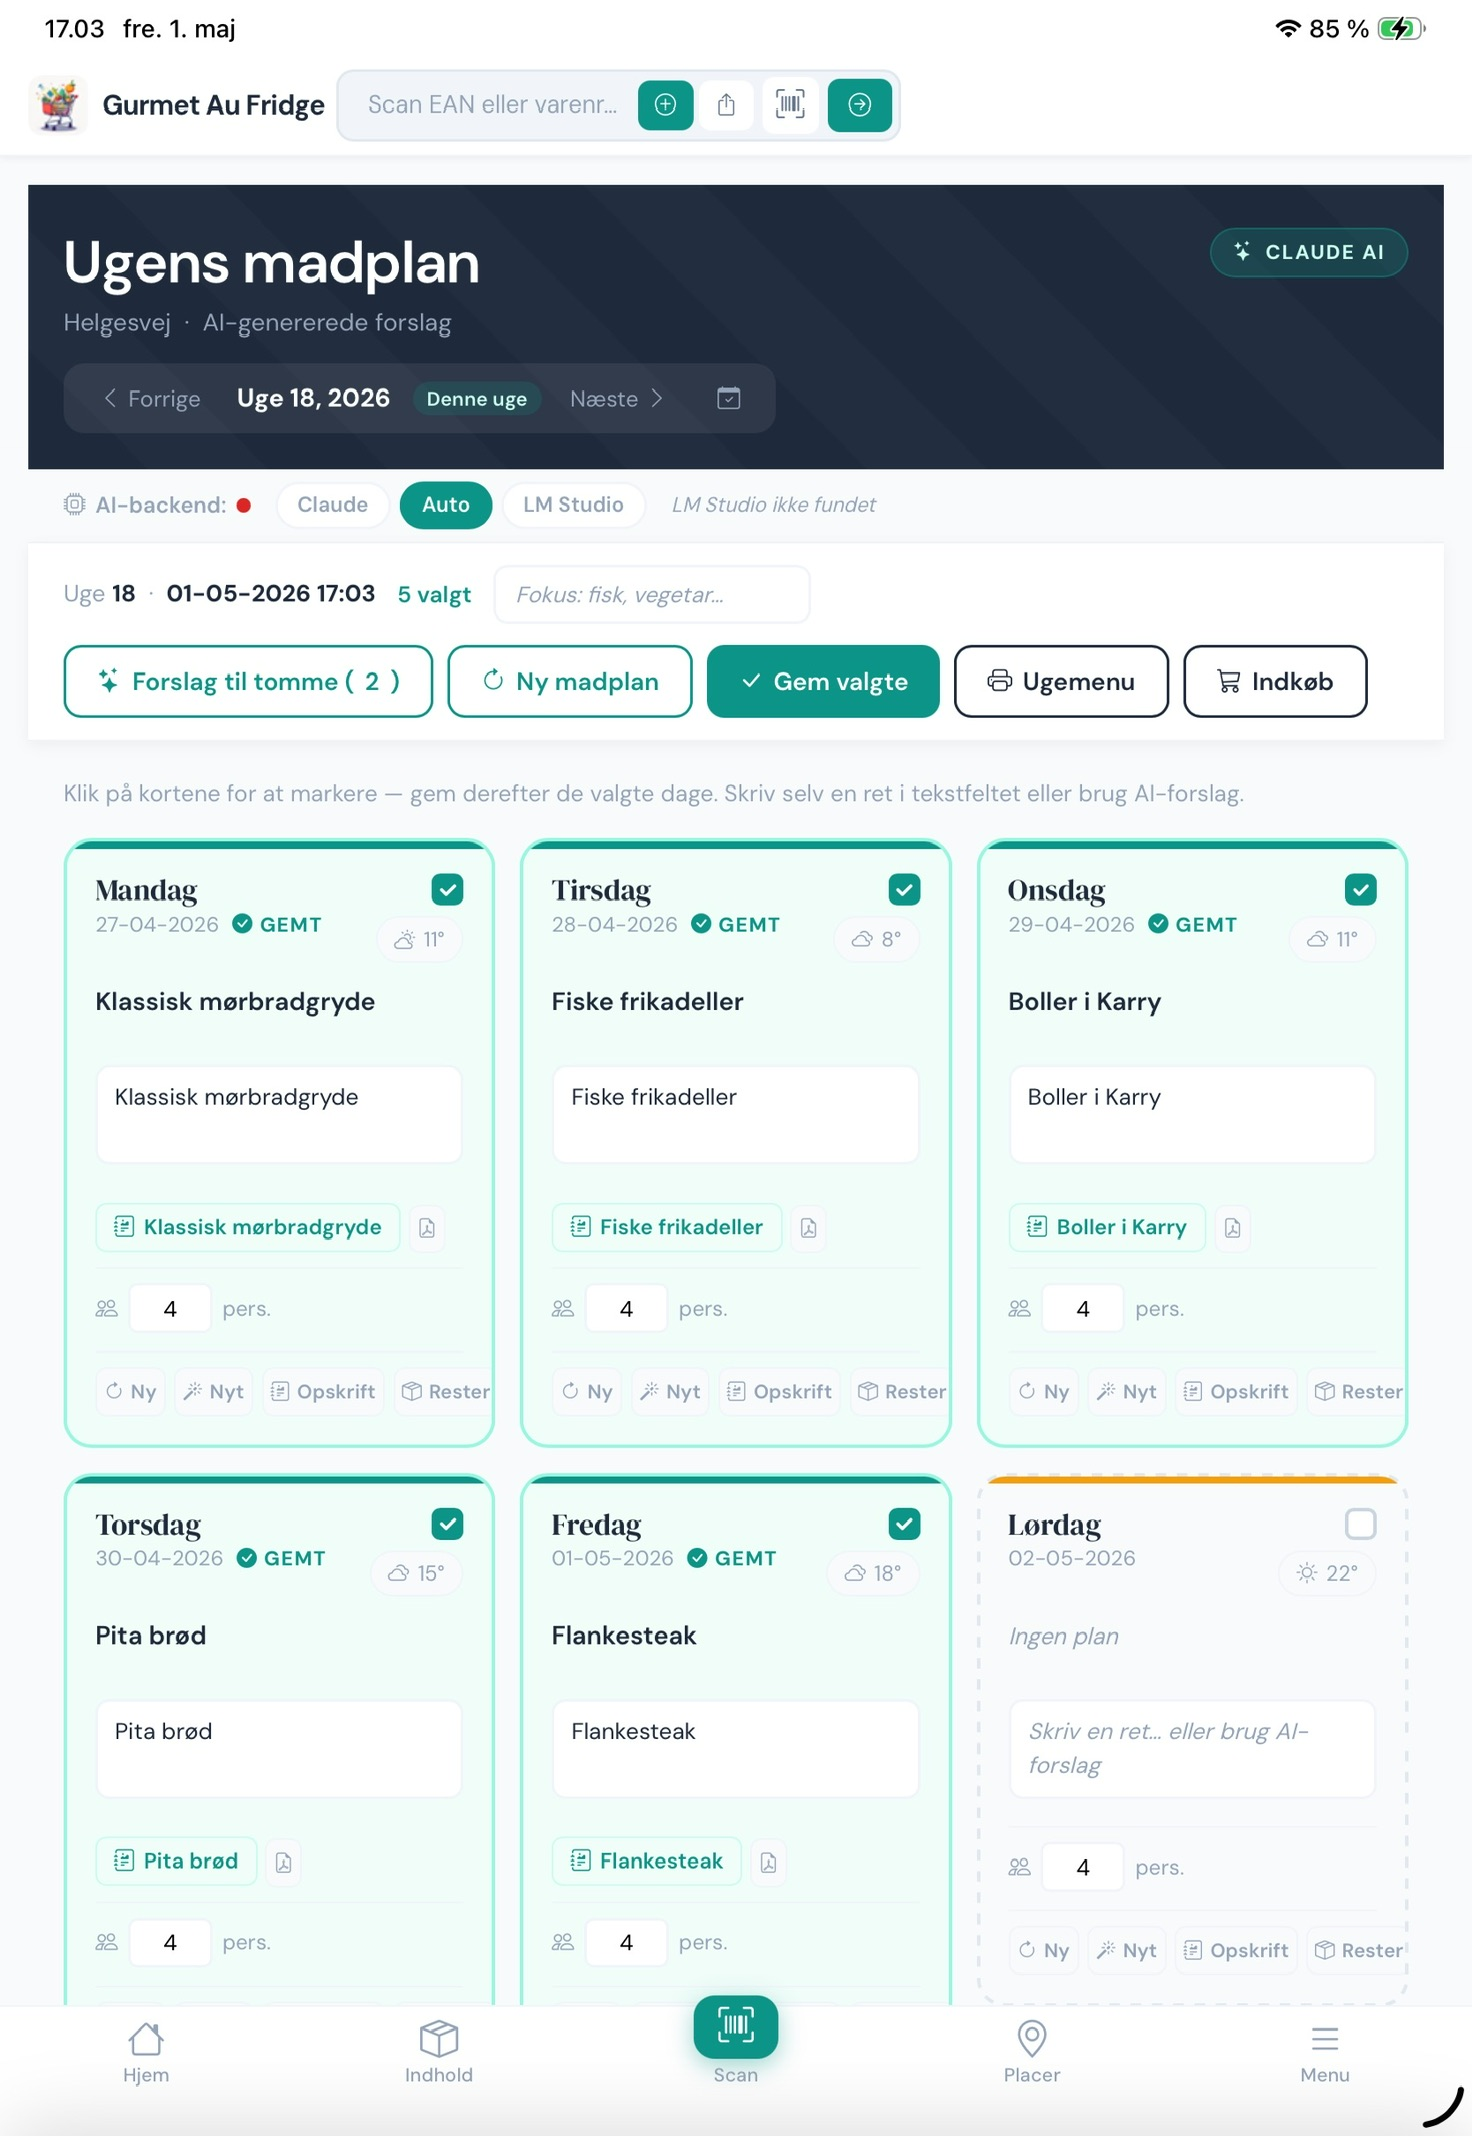Click the Gurmet Au Fridge logo
This screenshot has width=1472, height=2136.
[x=58, y=104]
